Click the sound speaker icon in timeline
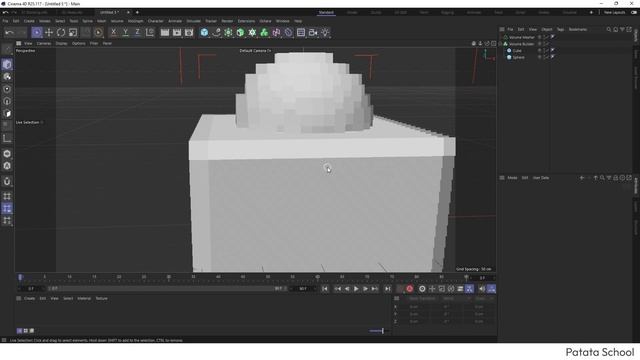Image resolution: width=640 pixels, height=360 pixels. click(x=482, y=289)
